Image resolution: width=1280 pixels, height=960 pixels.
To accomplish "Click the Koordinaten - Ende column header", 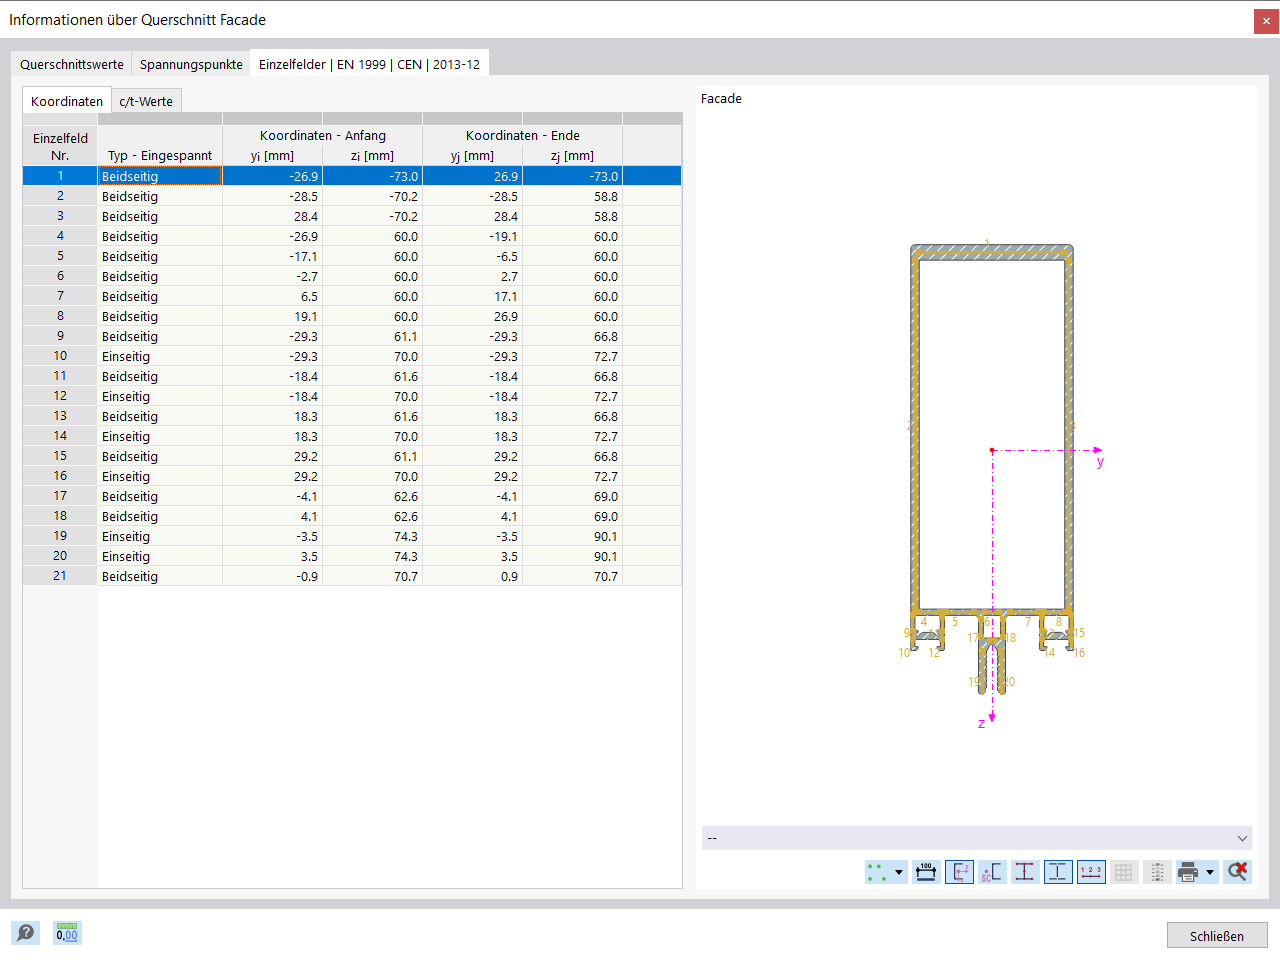I will click(522, 135).
